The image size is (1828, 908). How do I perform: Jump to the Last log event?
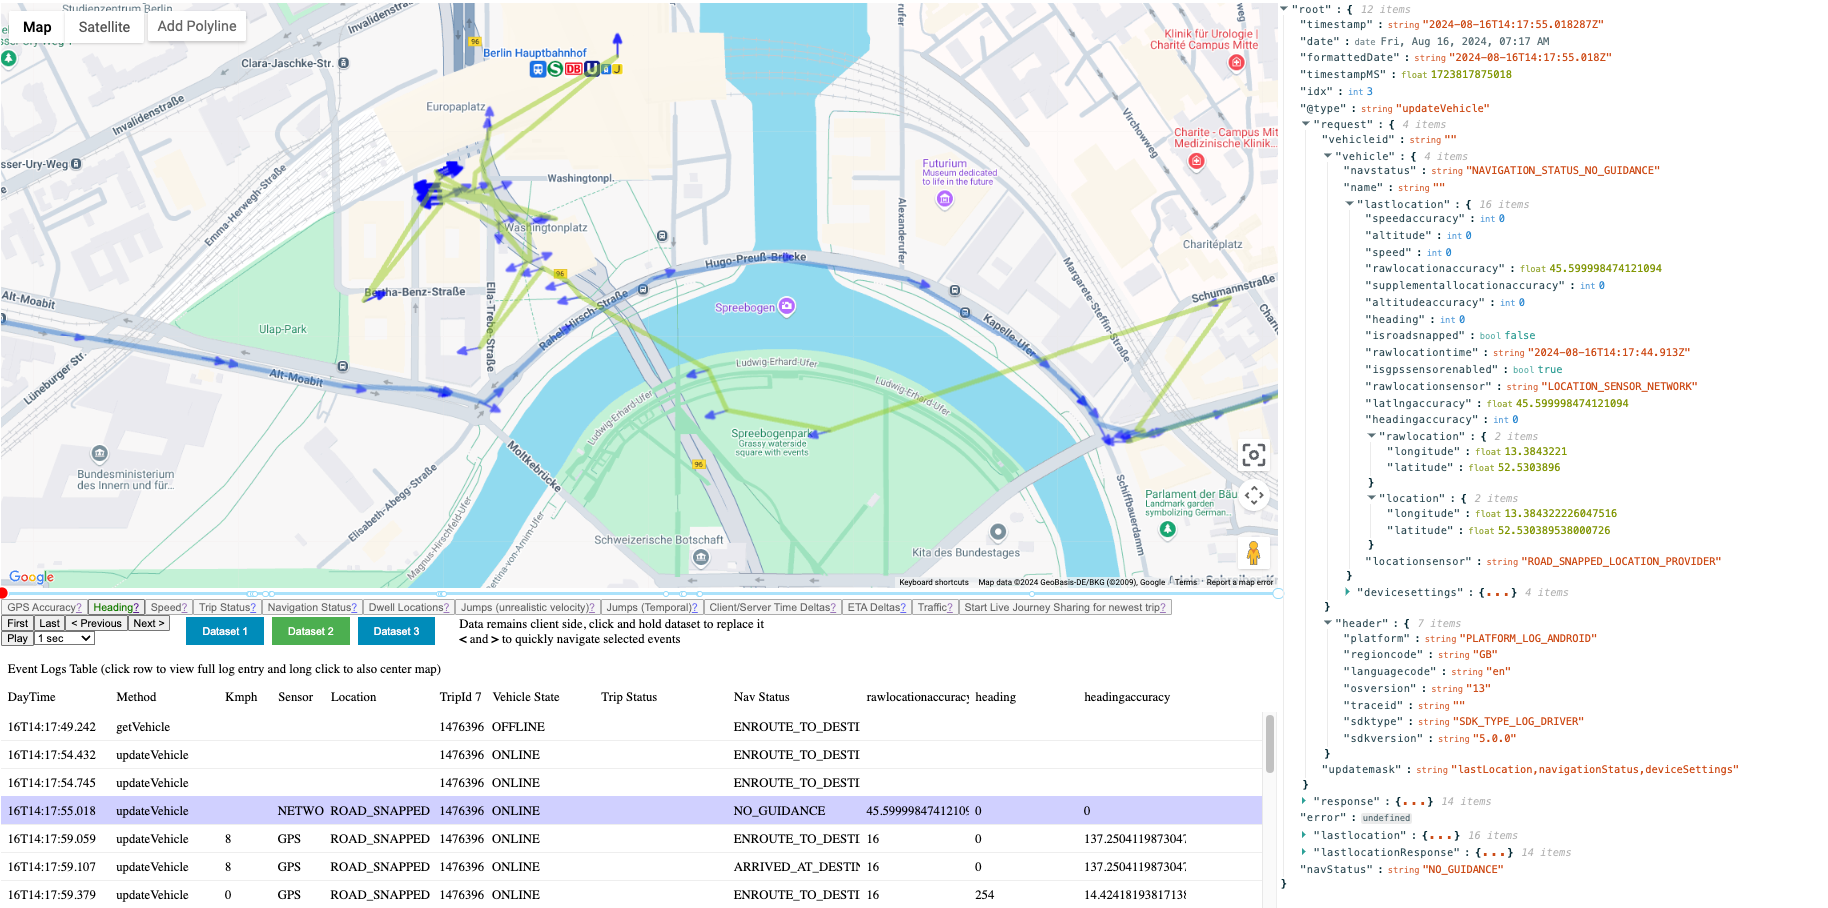coord(49,623)
